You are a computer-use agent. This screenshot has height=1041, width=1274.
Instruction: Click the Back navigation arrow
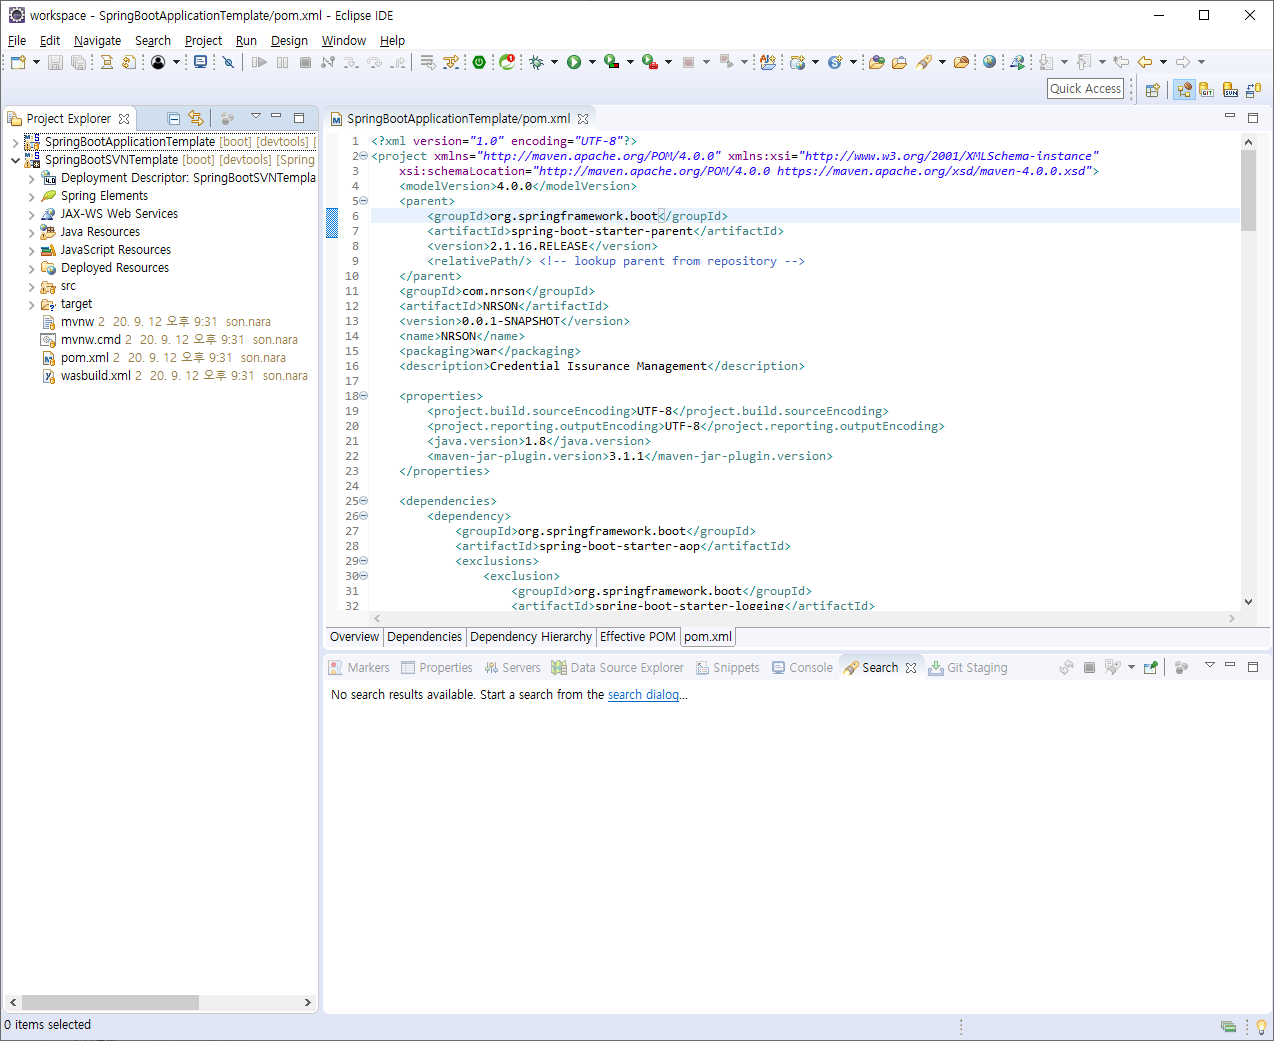(1145, 62)
